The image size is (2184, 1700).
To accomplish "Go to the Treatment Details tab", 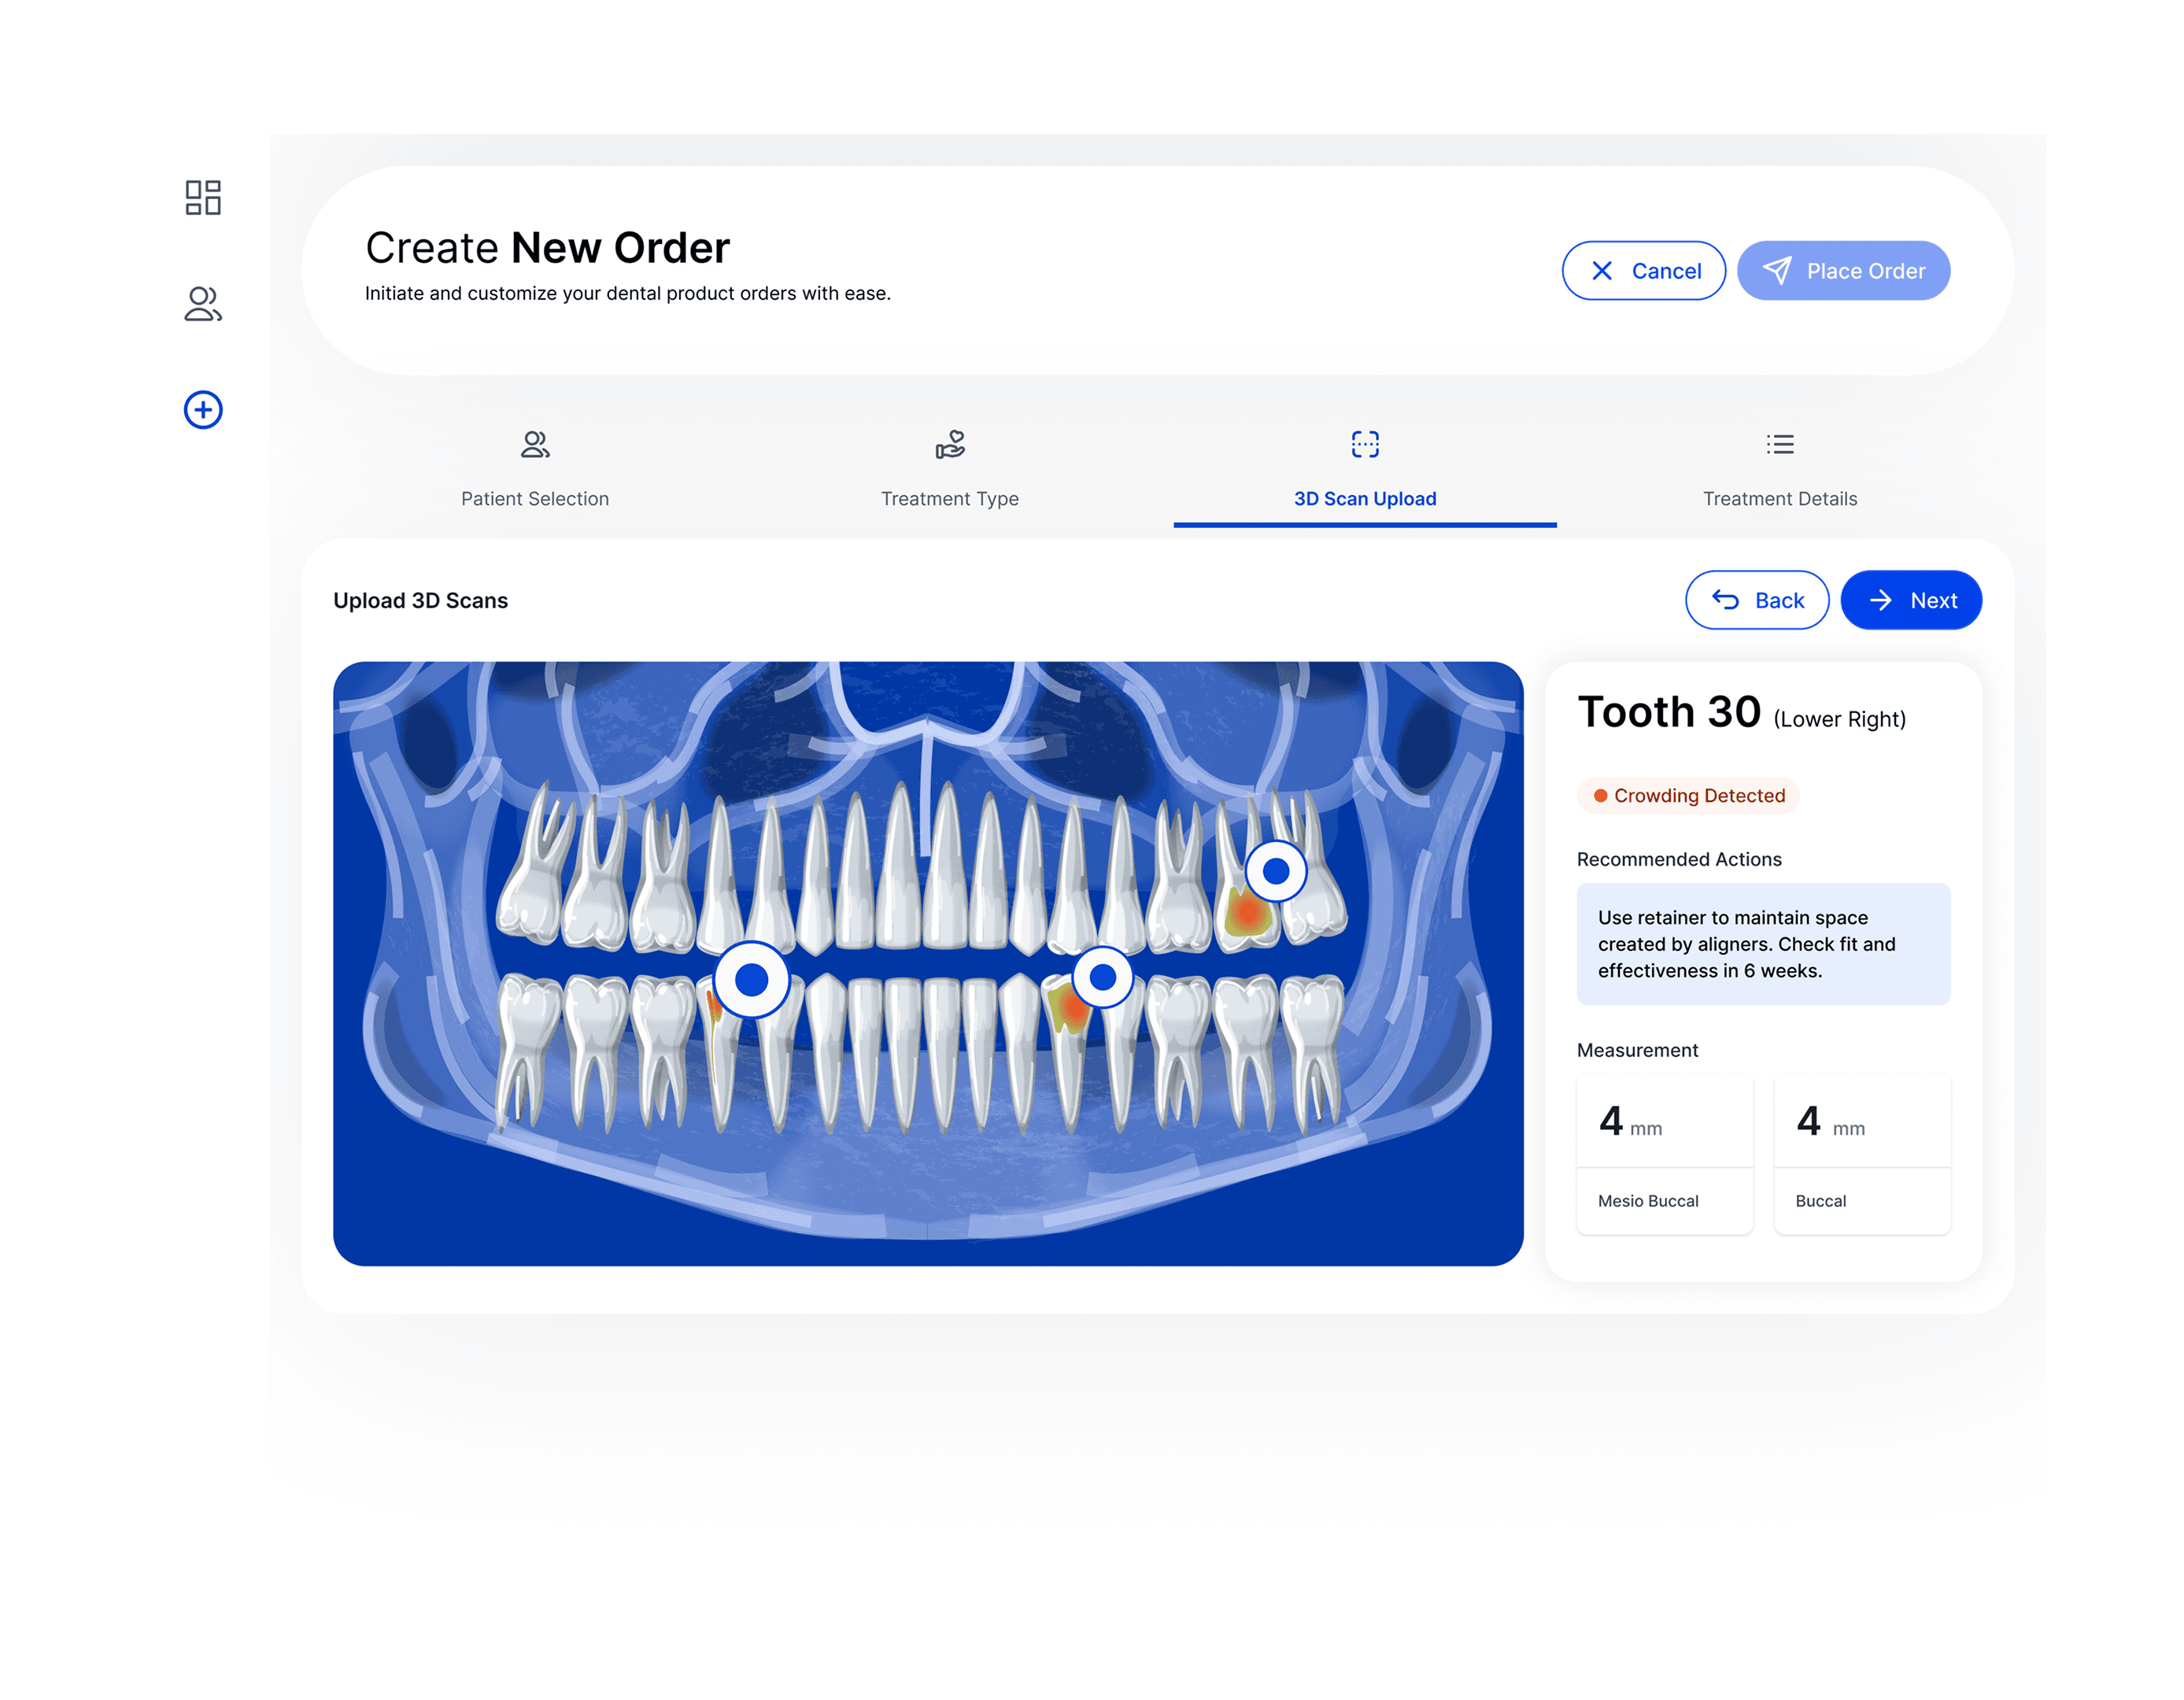I will (x=1780, y=499).
